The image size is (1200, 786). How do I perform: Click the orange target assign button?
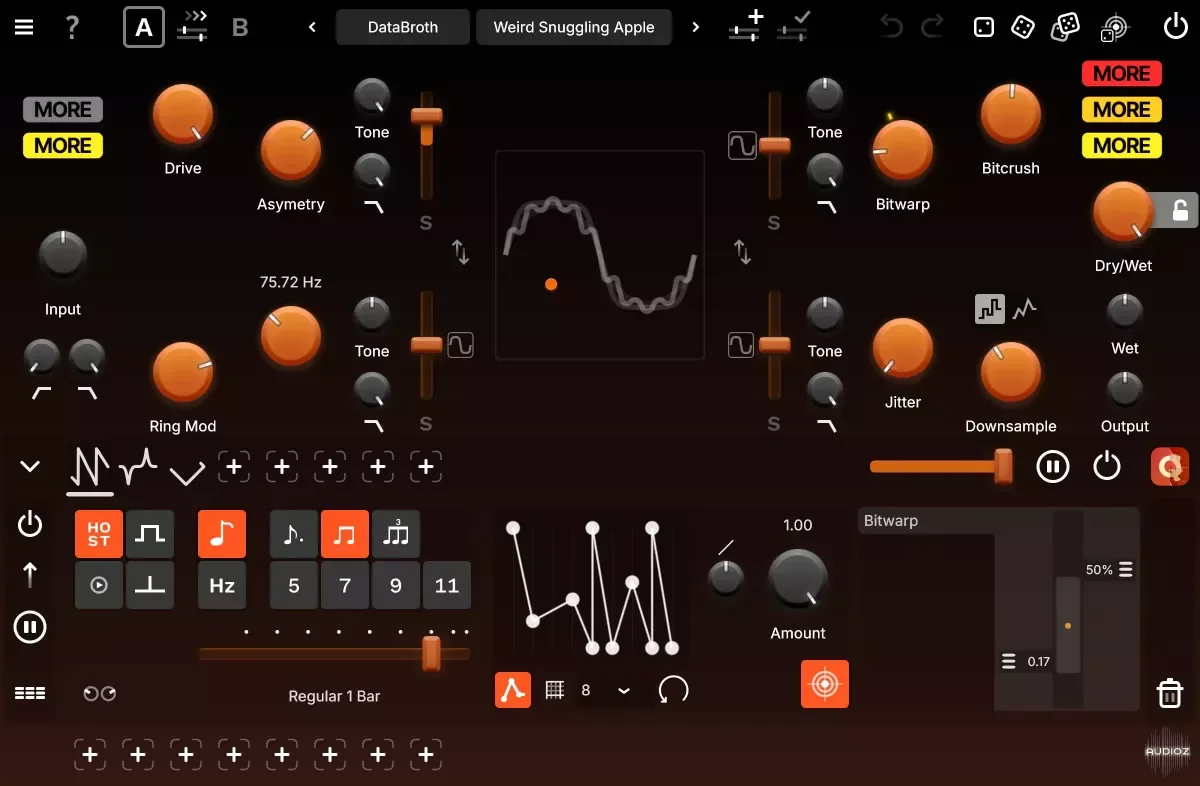[825, 684]
